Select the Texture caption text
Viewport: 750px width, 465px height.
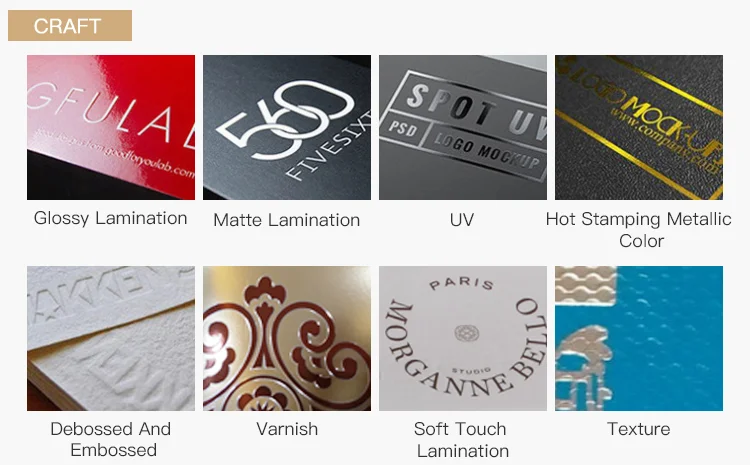pos(639,429)
